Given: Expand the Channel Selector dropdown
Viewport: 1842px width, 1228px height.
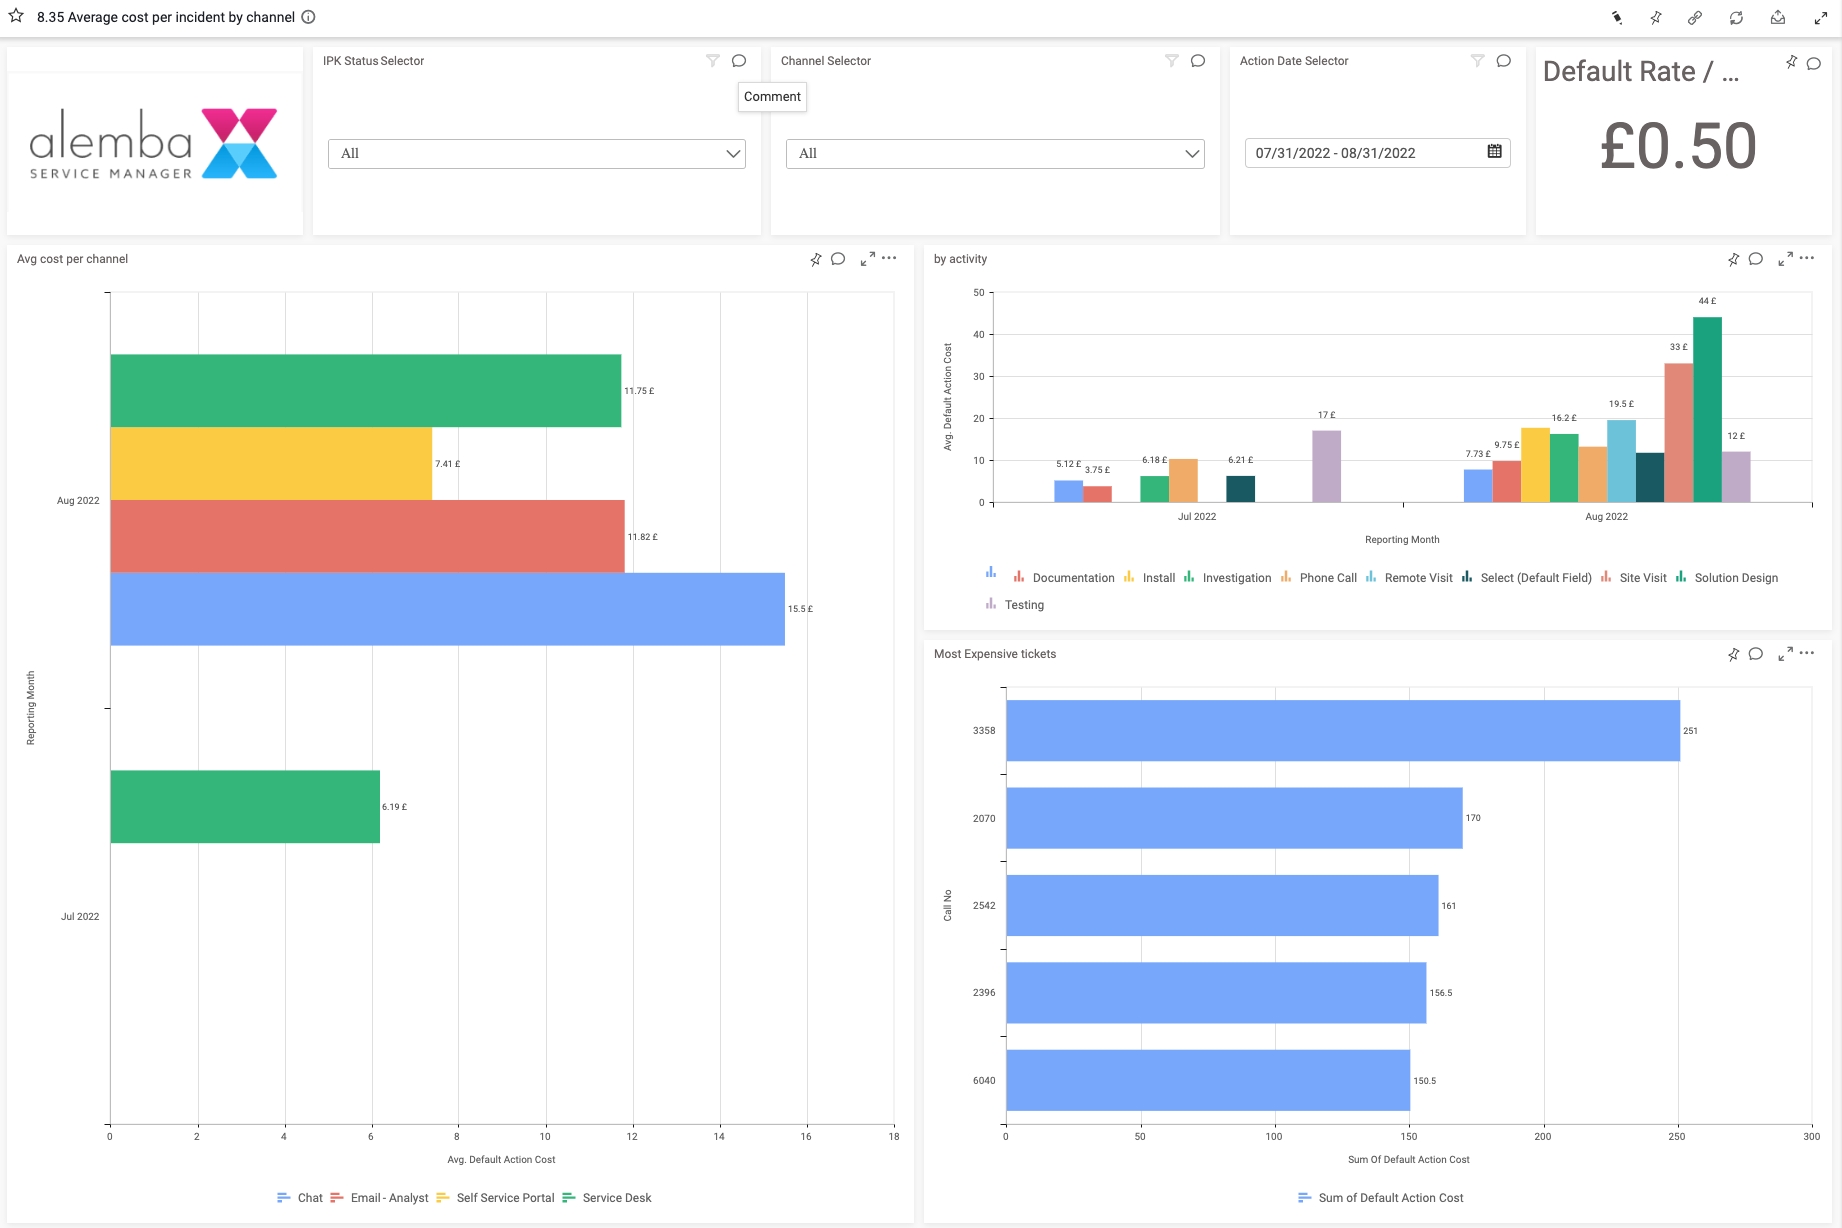Looking at the screenshot, I should (x=994, y=154).
